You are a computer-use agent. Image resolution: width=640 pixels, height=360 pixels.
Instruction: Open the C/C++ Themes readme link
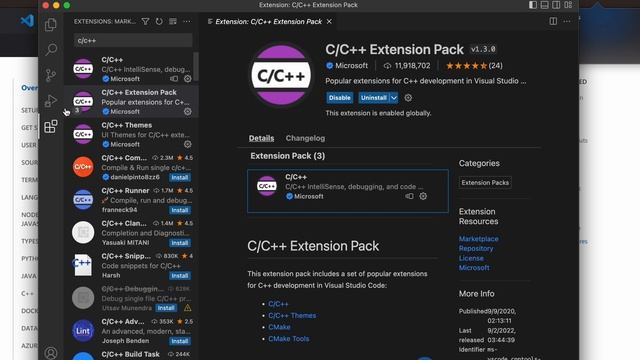(x=292, y=316)
